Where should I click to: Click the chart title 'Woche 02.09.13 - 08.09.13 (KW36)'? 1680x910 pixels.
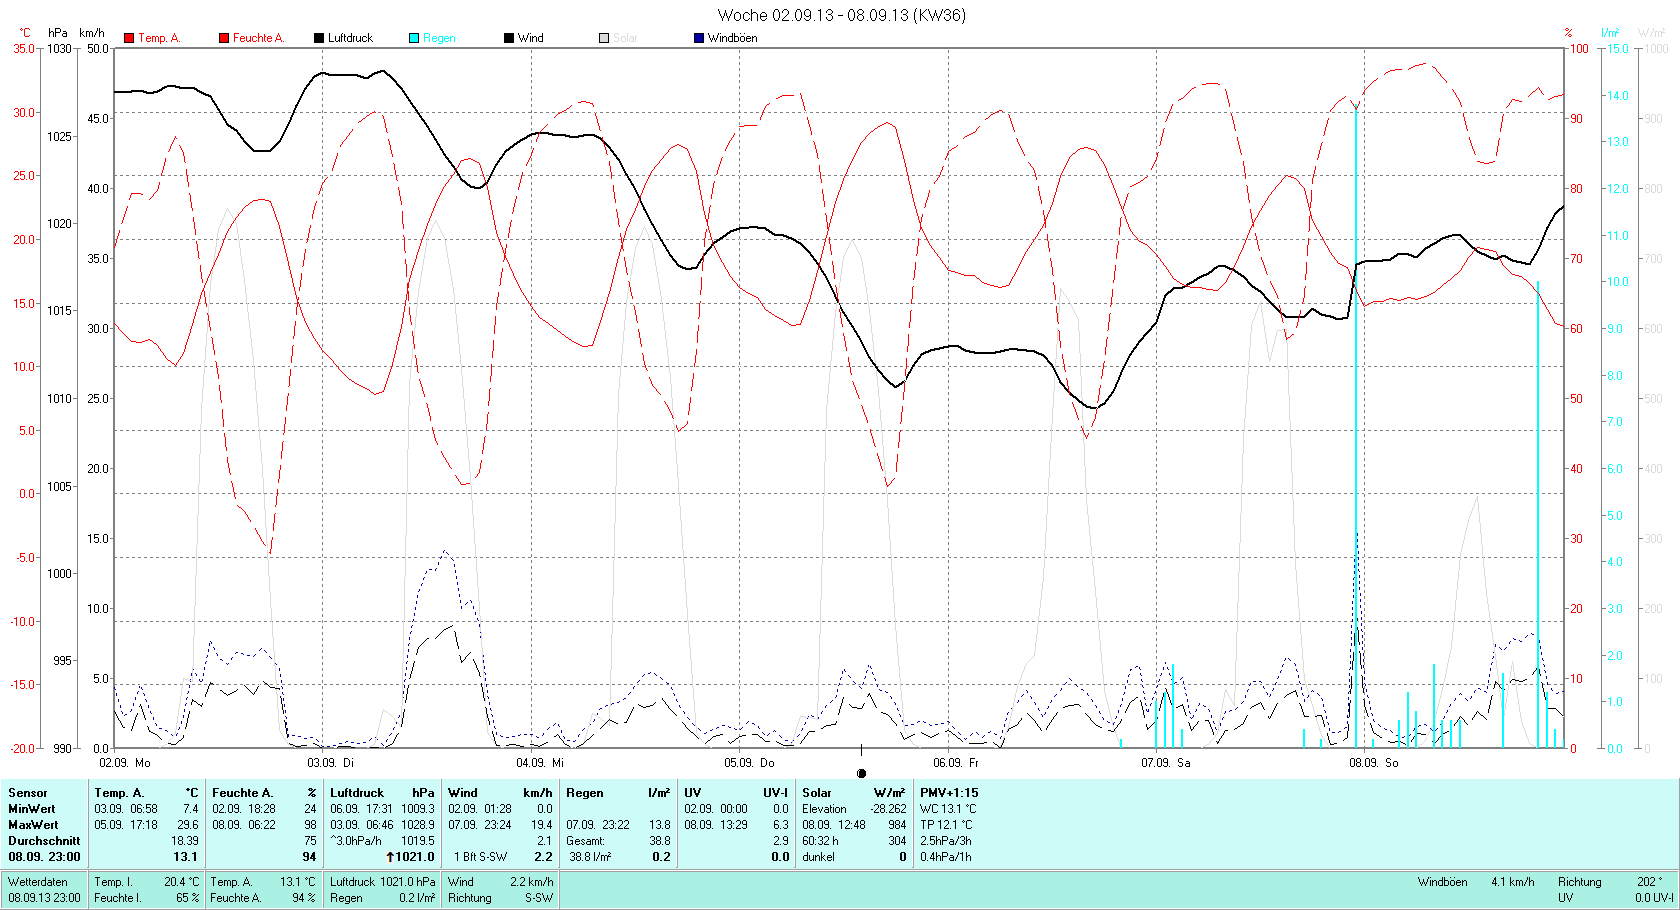click(x=842, y=15)
